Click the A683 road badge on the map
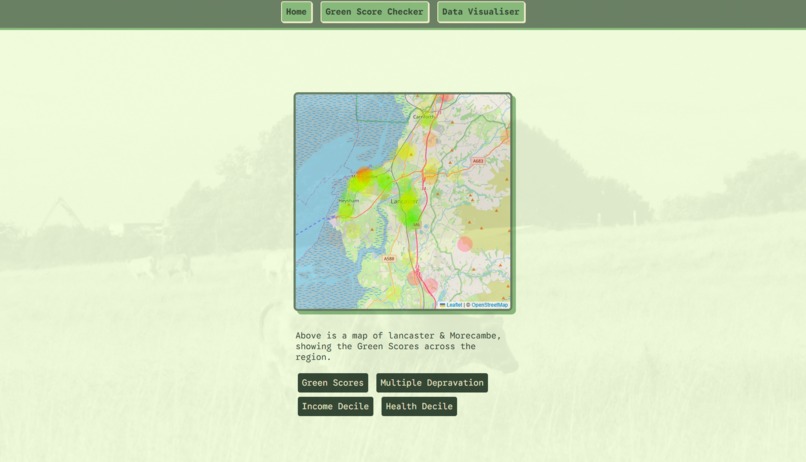806x462 pixels. 478,161
